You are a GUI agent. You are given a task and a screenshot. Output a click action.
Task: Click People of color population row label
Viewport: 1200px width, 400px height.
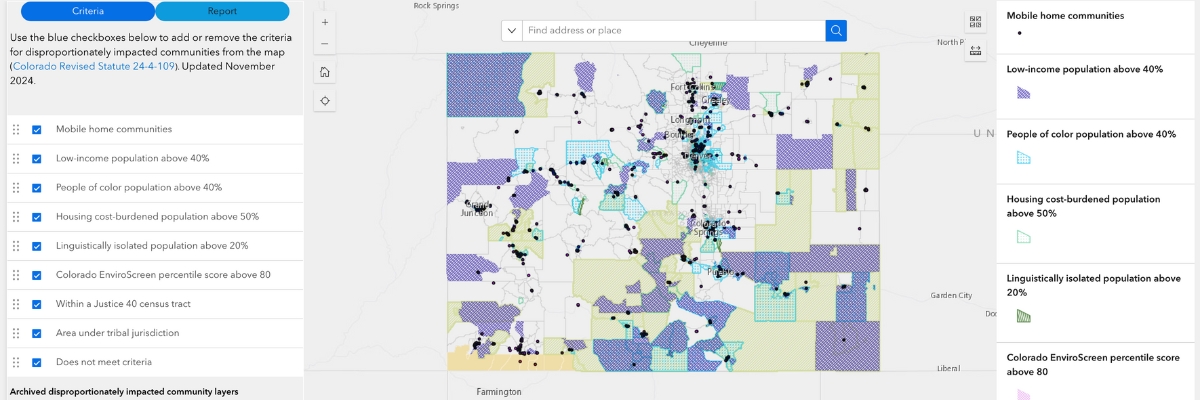pos(139,187)
